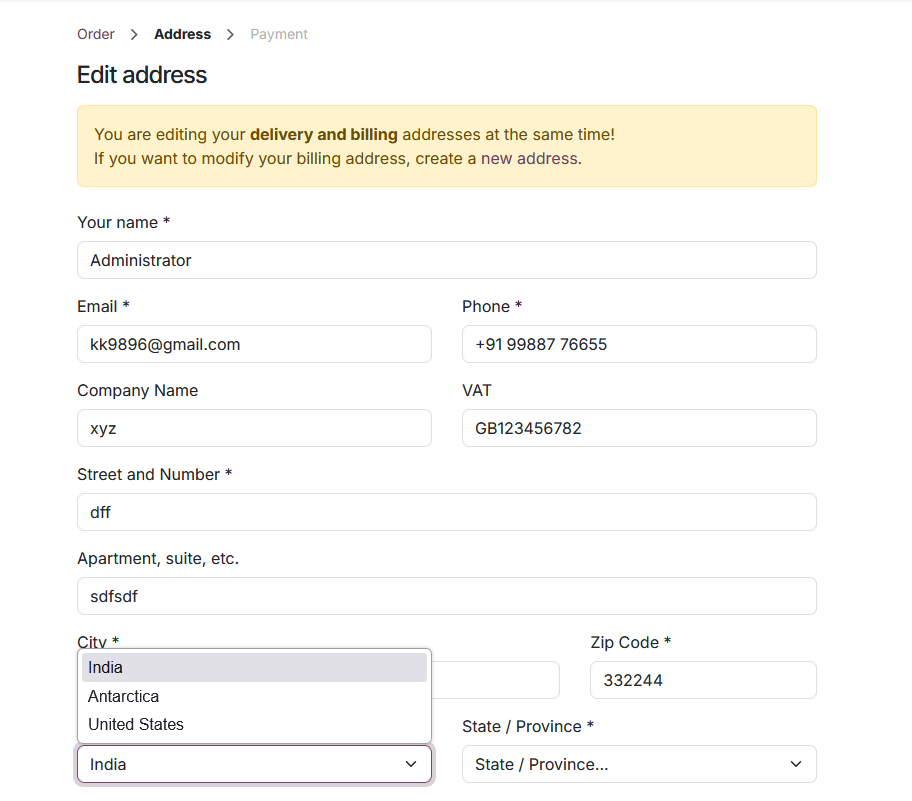Focus the Email input field
Viewport: 912px width, 801px height.
(254, 344)
